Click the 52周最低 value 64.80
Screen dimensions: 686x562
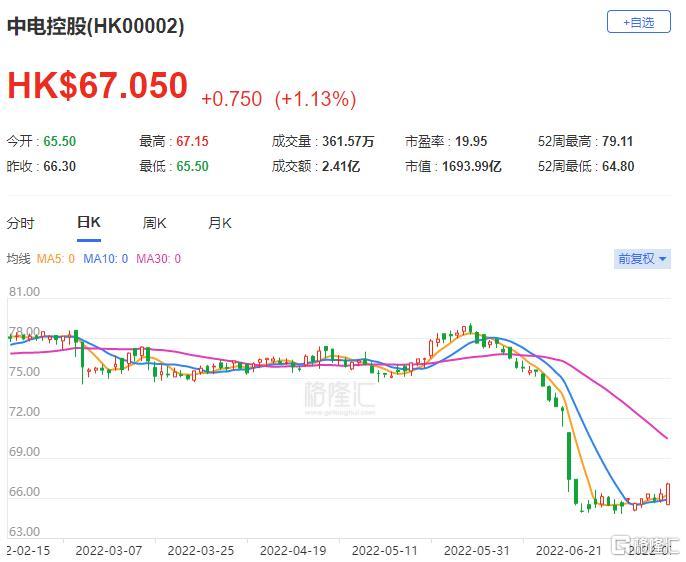tap(618, 166)
